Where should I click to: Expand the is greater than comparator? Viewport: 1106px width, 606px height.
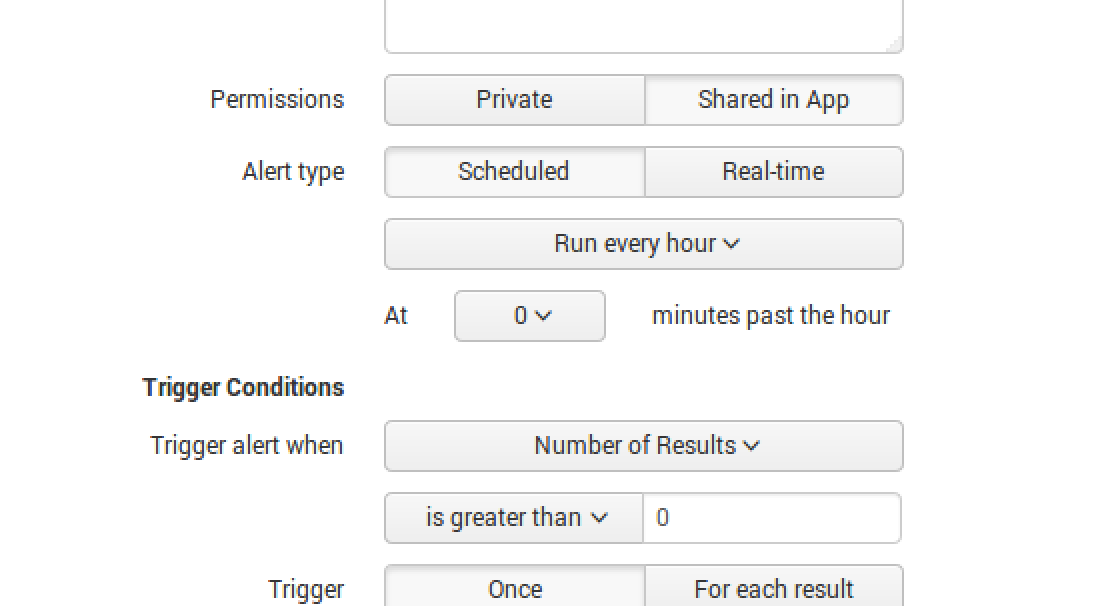click(514, 518)
